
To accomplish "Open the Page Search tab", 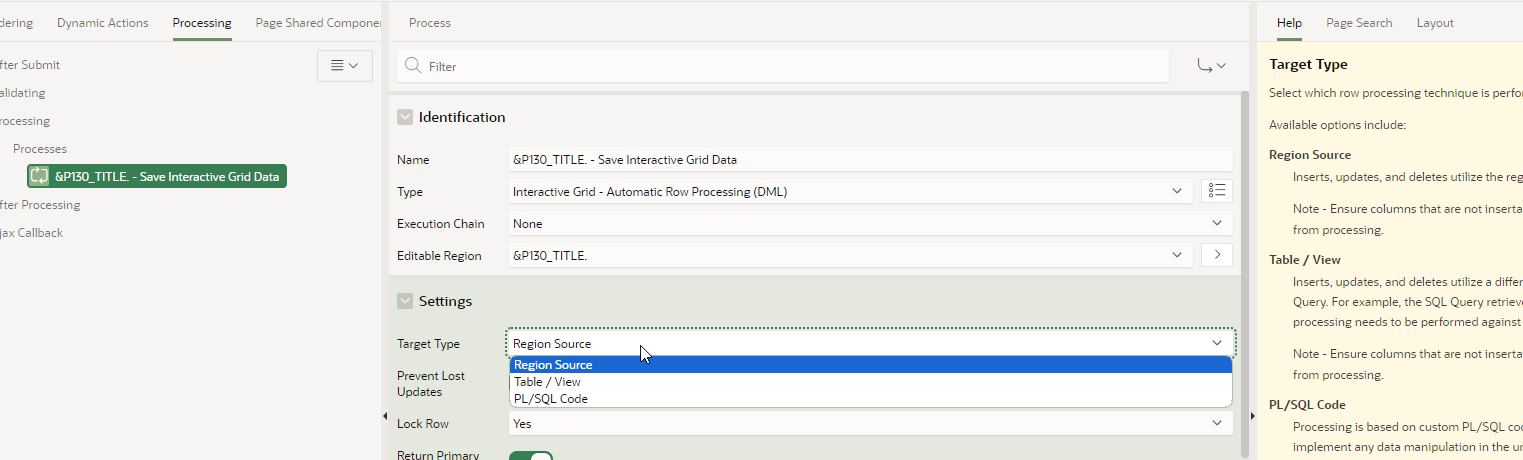I will click(x=1359, y=22).
